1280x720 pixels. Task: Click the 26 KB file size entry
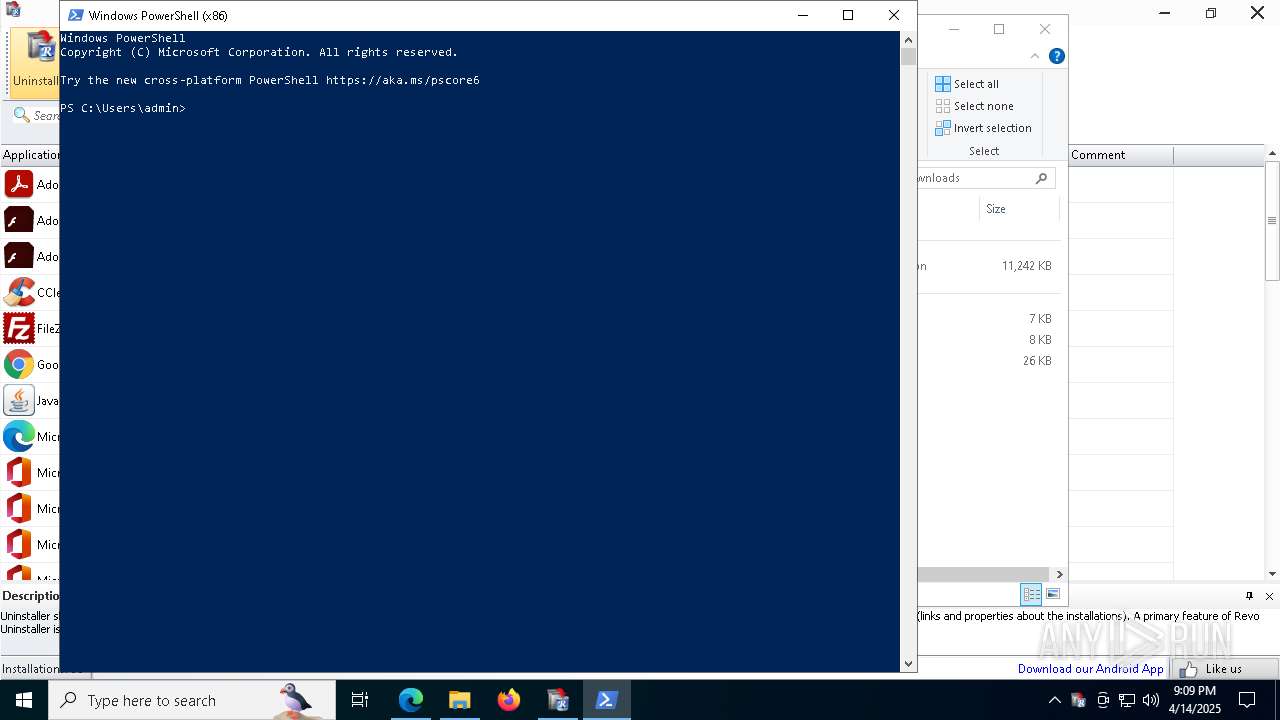[1037, 361]
